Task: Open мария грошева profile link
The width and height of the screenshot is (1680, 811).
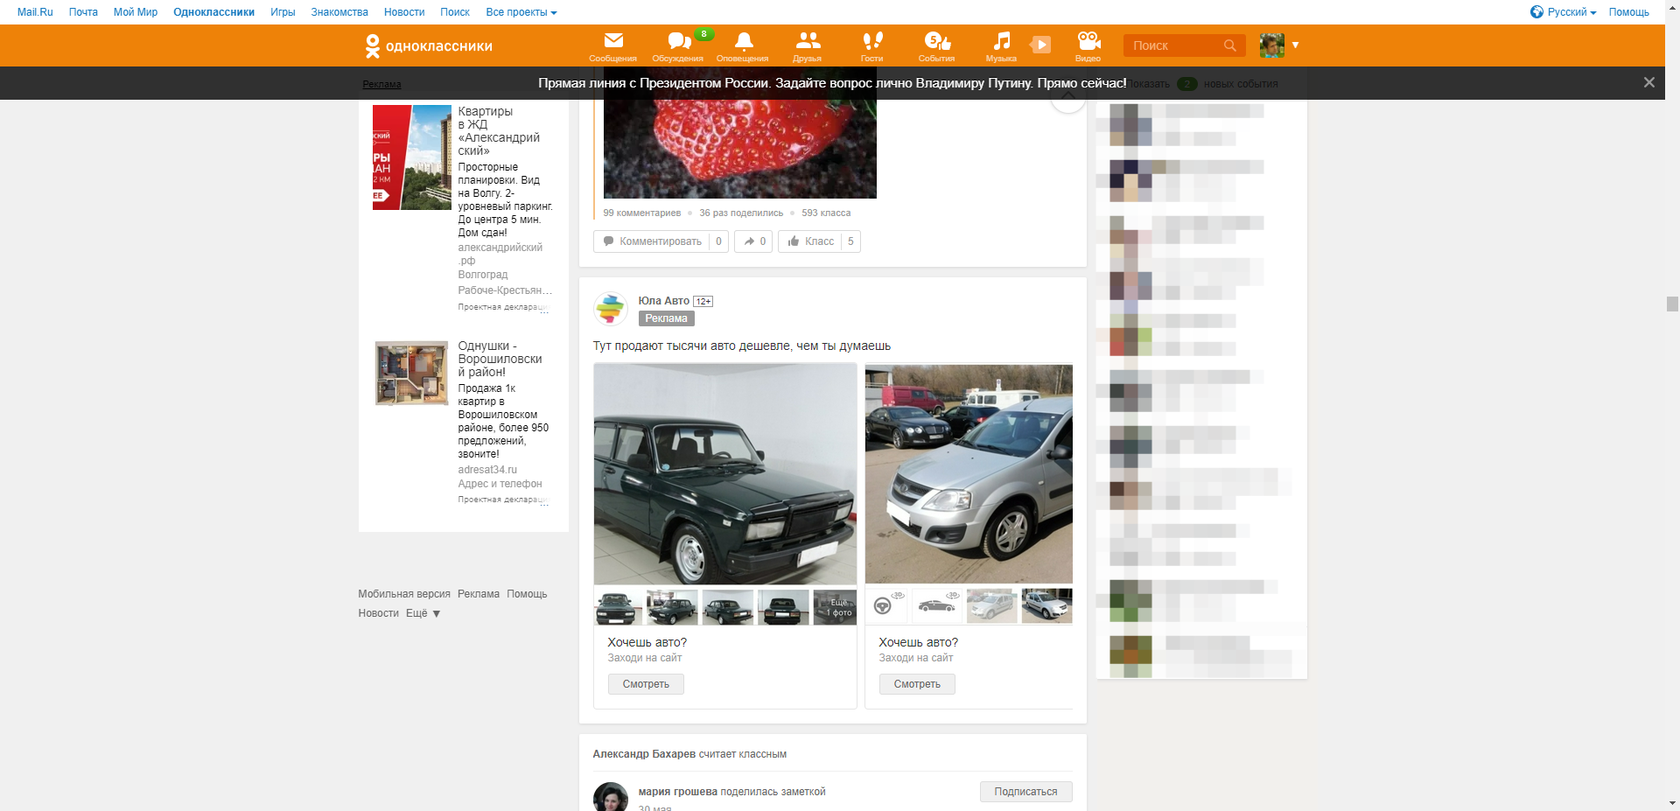Action: coord(678,792)
